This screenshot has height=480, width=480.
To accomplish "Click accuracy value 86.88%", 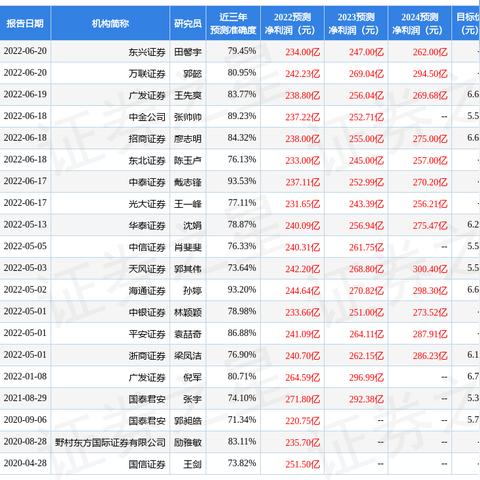I will 242,333.
